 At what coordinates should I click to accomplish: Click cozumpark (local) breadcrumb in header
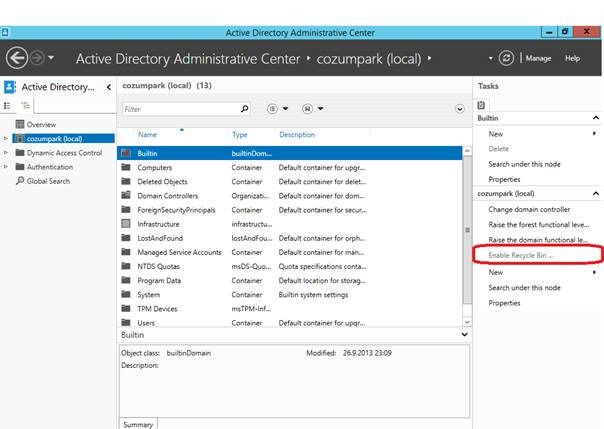click(369, 59)
